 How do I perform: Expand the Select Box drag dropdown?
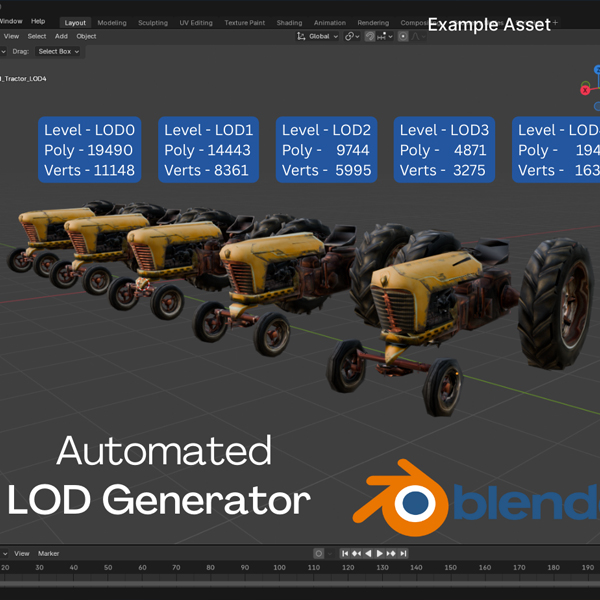click(60, 51)
